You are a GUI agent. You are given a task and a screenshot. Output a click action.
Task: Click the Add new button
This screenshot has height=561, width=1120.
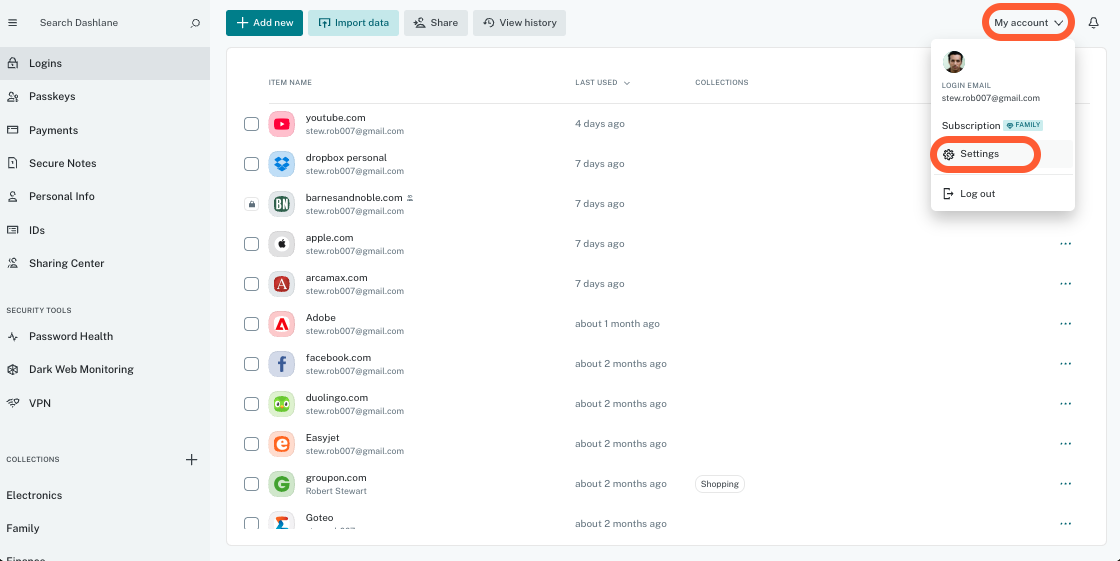click(264, 23)
